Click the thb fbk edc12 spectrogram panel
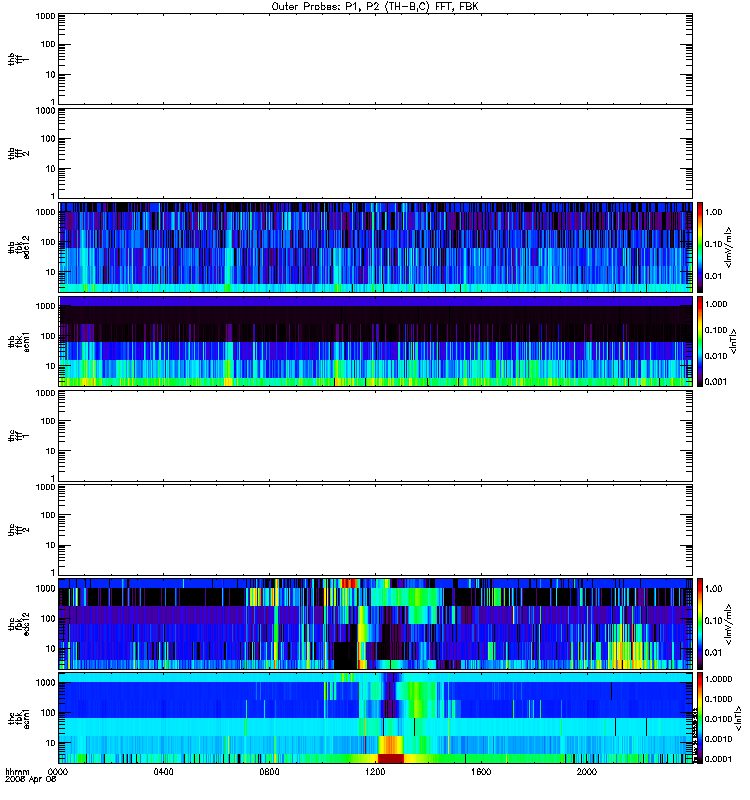 click(x=376, y=247)
